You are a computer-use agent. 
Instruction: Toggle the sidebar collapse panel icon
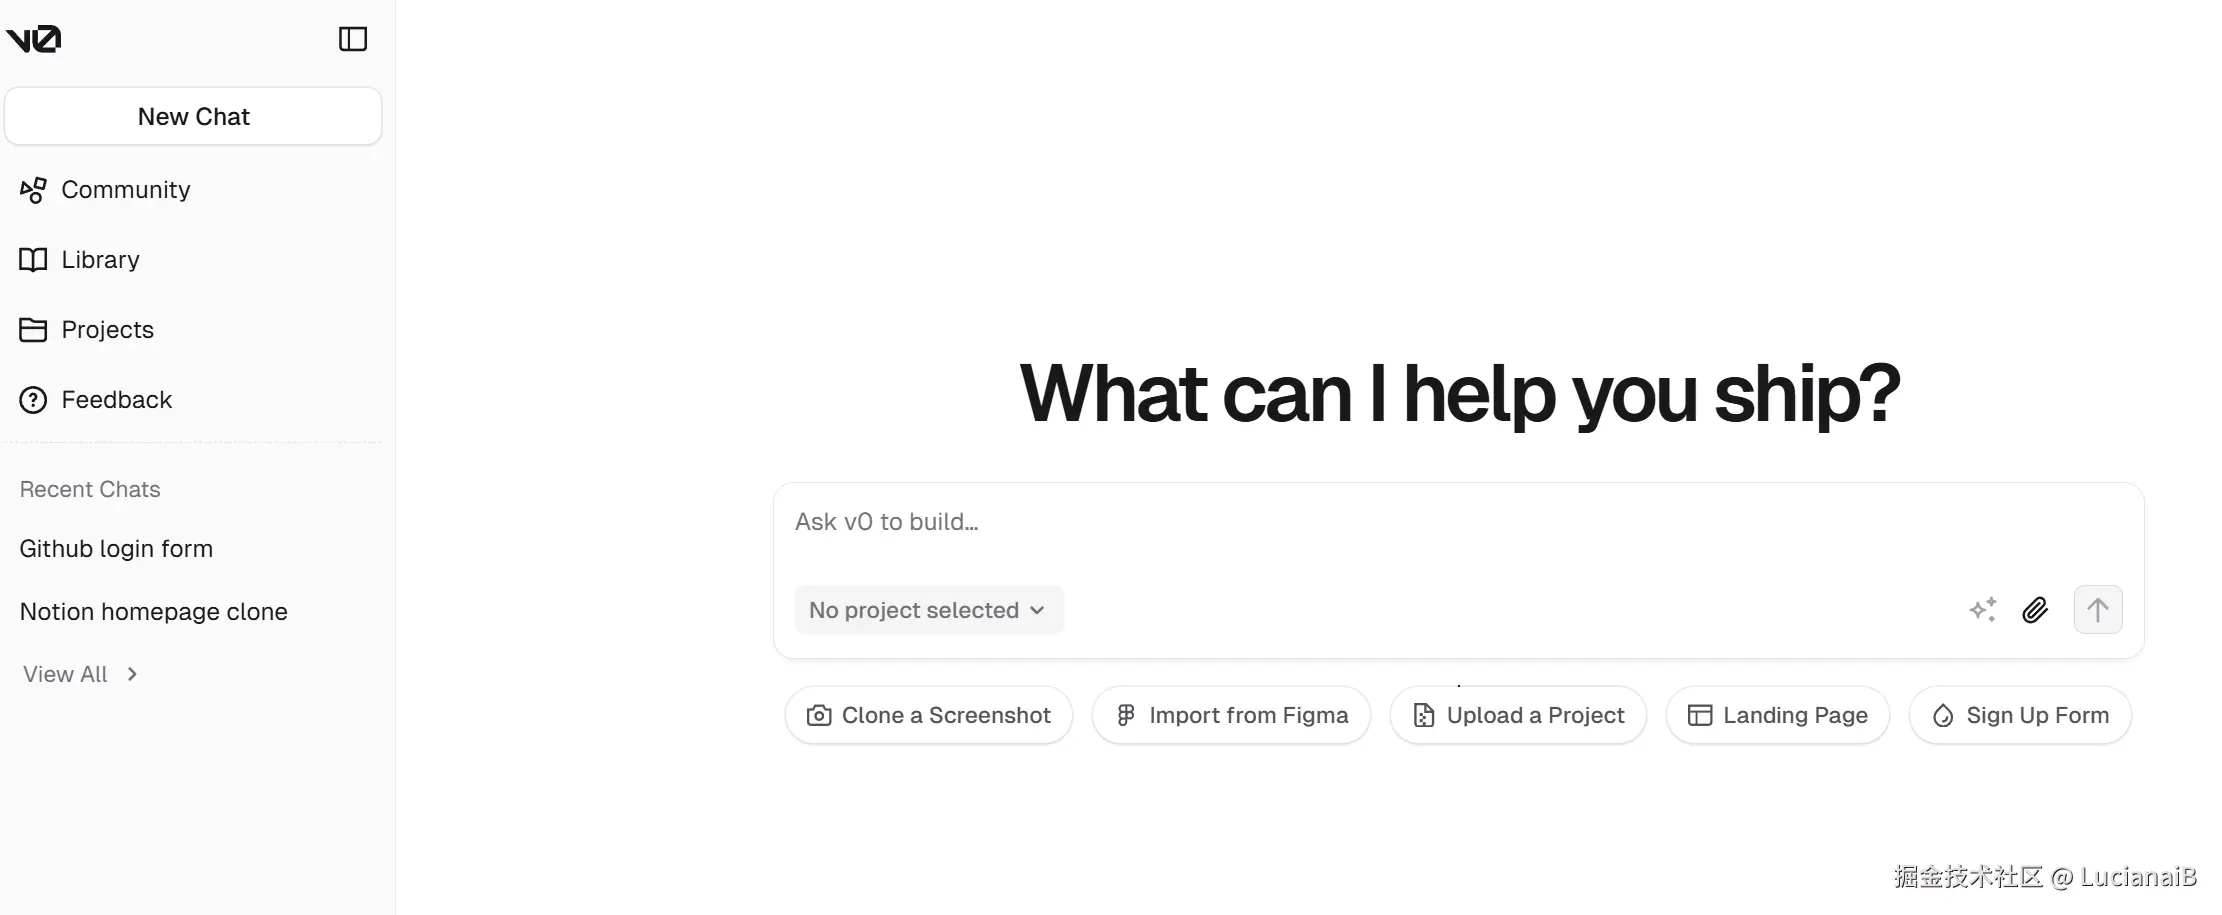(353, 39)
